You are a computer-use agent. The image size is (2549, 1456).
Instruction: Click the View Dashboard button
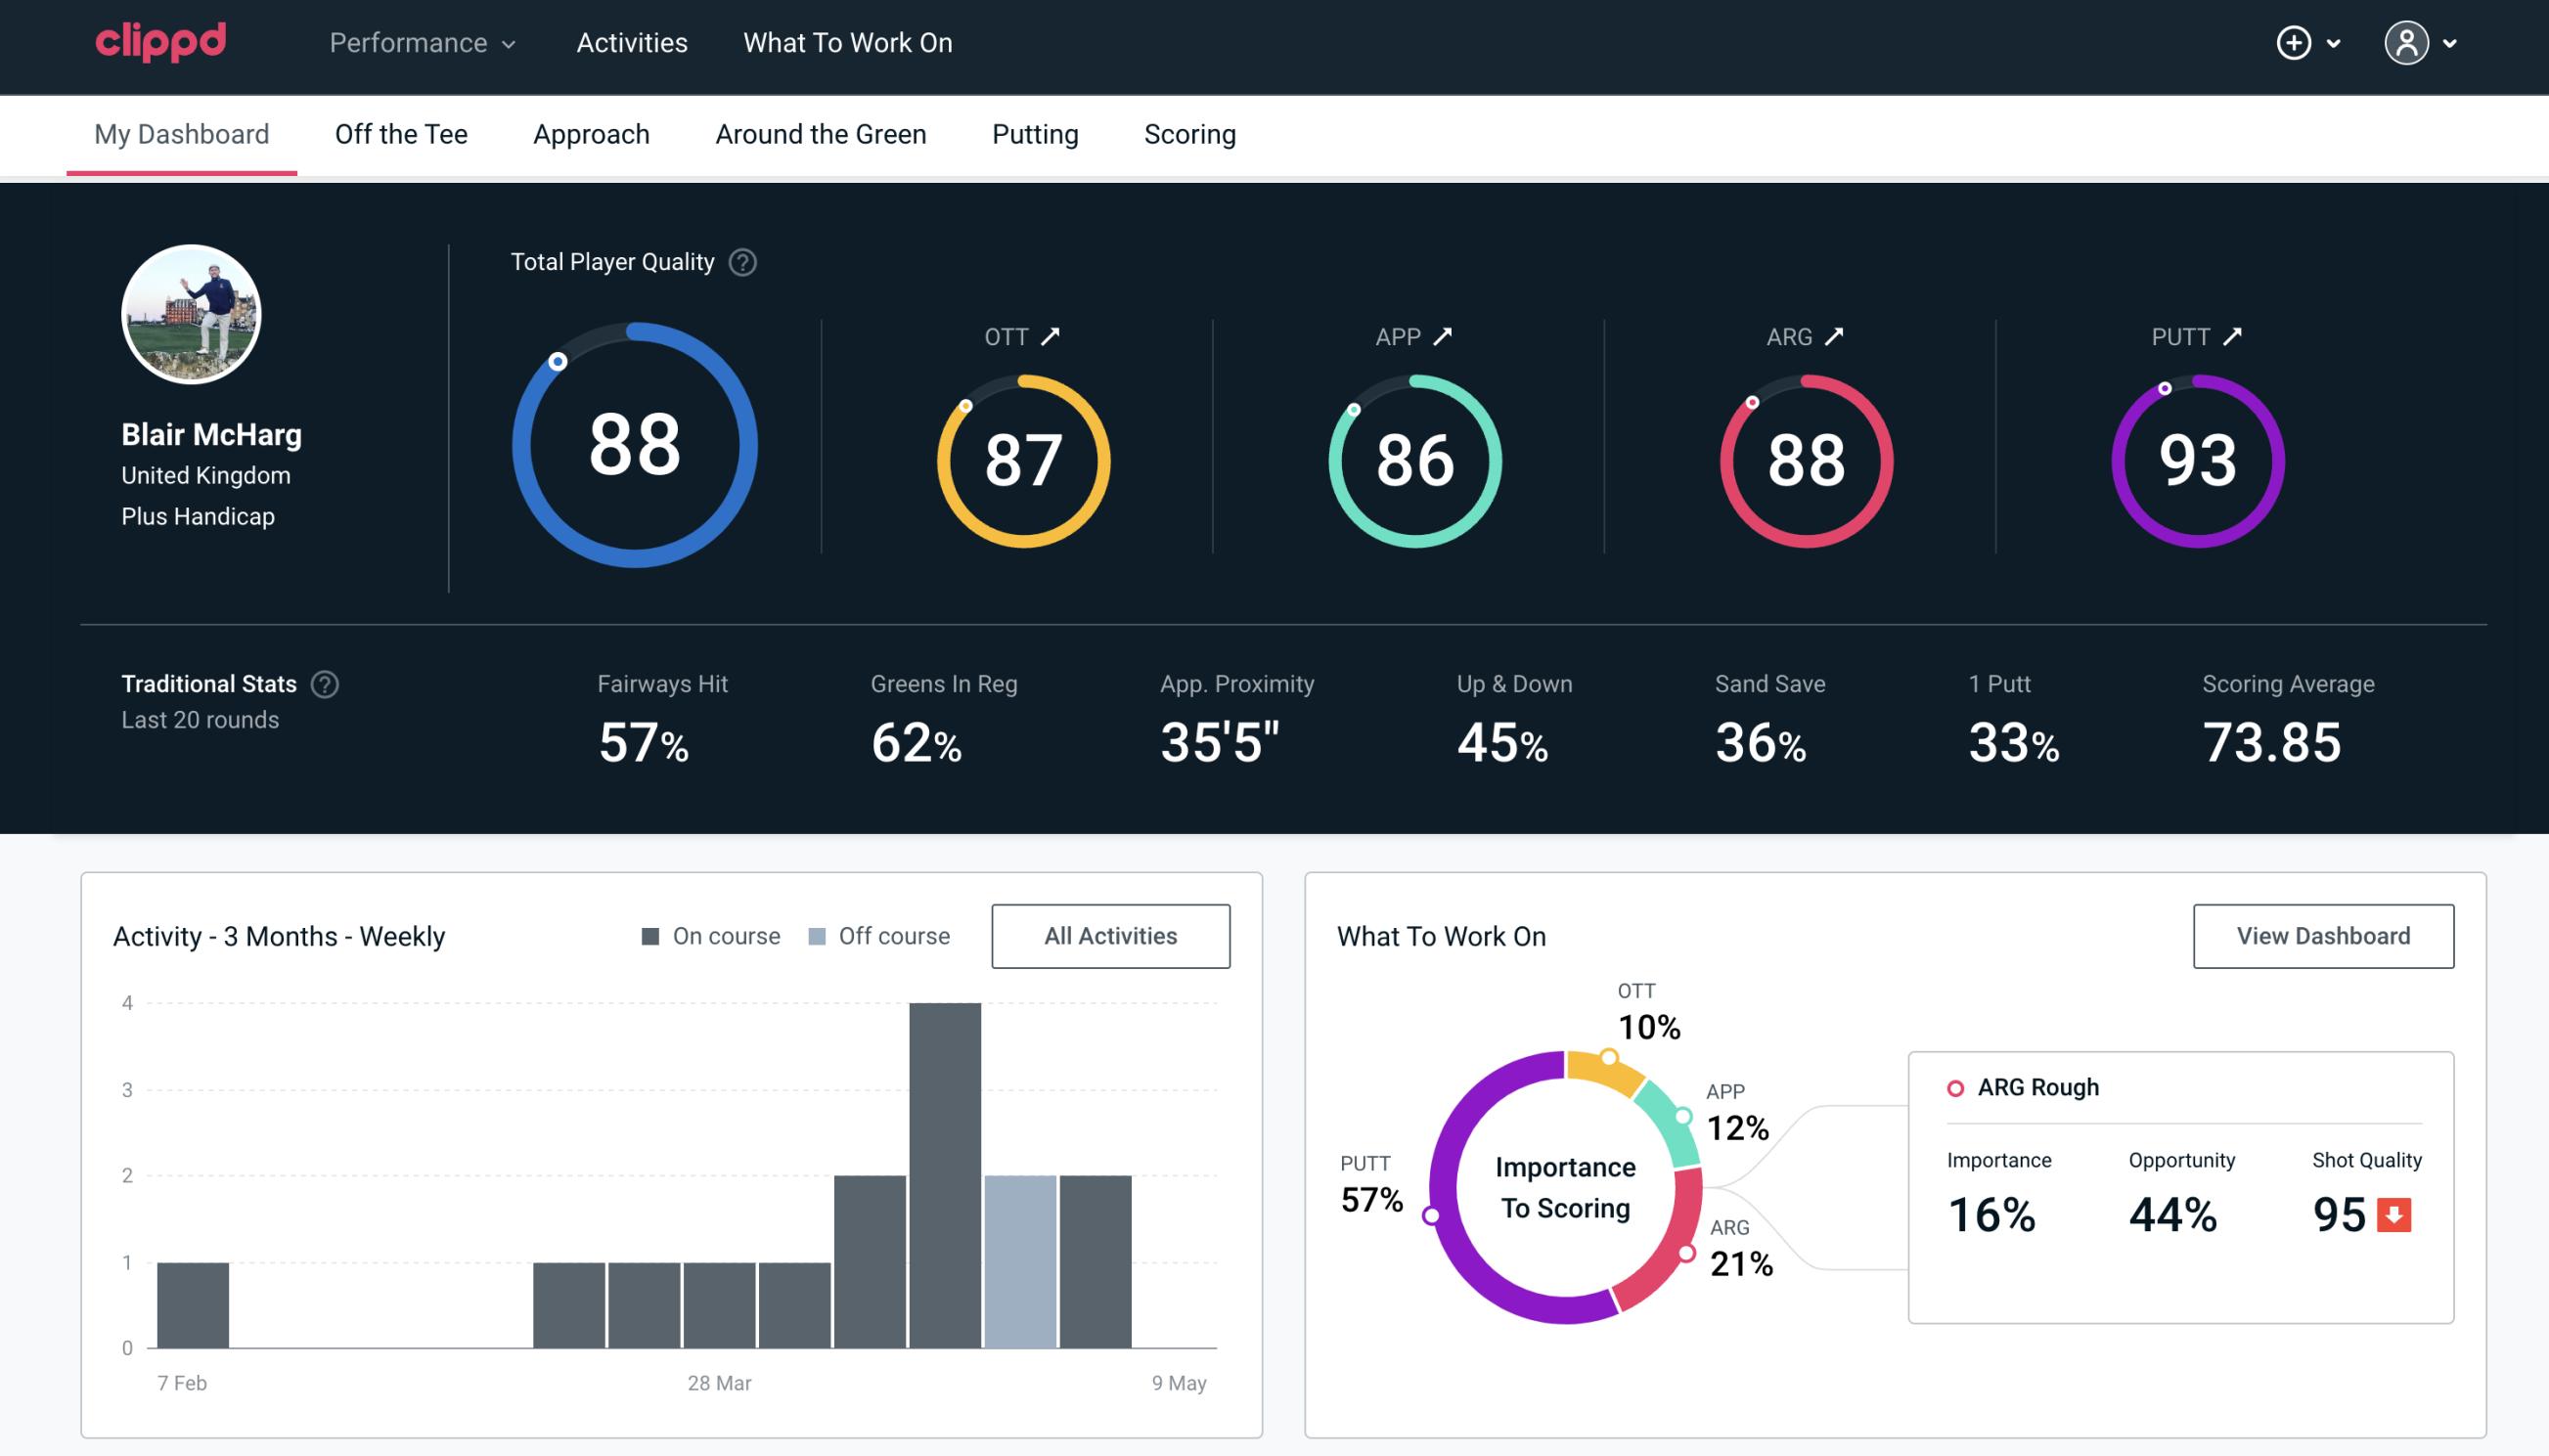[x=2323, y=936]
